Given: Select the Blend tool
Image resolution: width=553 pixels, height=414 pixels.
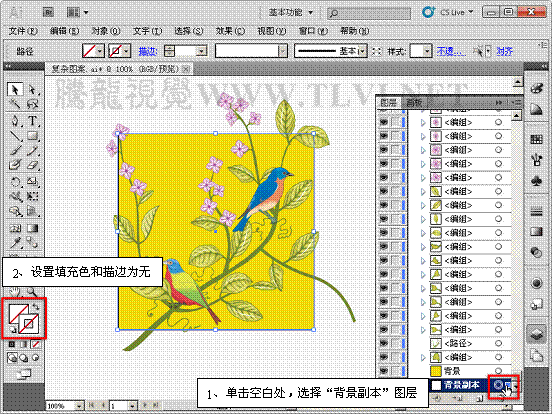Looking at the screenshot, I should pos(32,242).
